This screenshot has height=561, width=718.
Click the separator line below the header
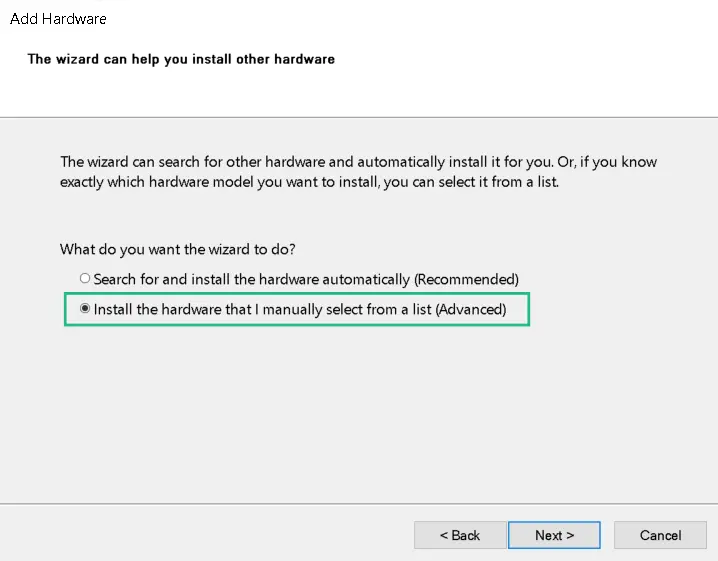pos(359,117)
